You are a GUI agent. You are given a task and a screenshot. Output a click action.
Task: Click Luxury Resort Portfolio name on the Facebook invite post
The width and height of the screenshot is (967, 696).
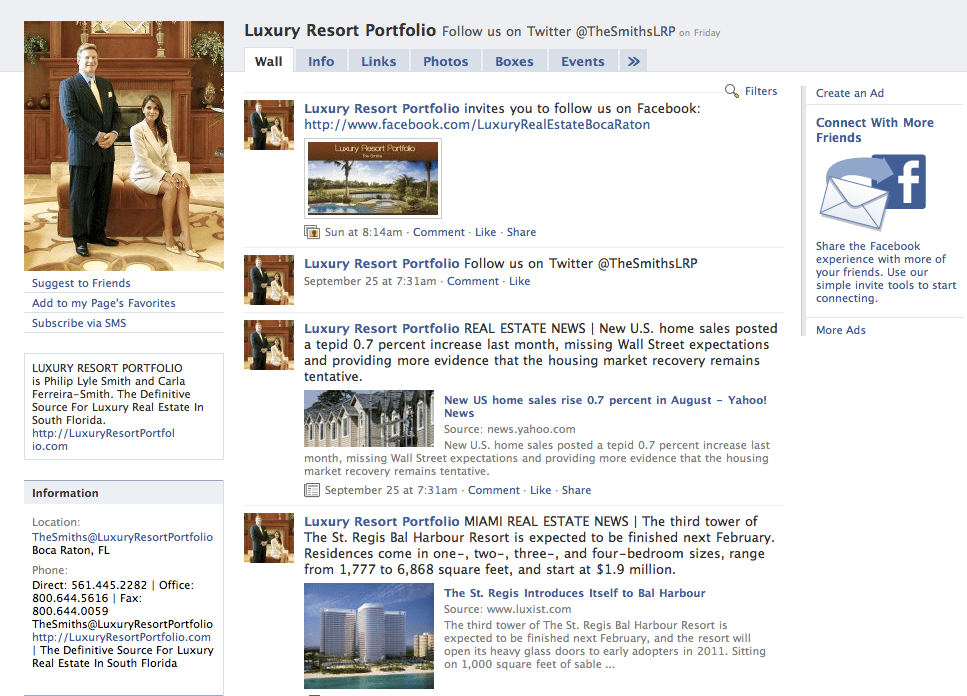382,108
